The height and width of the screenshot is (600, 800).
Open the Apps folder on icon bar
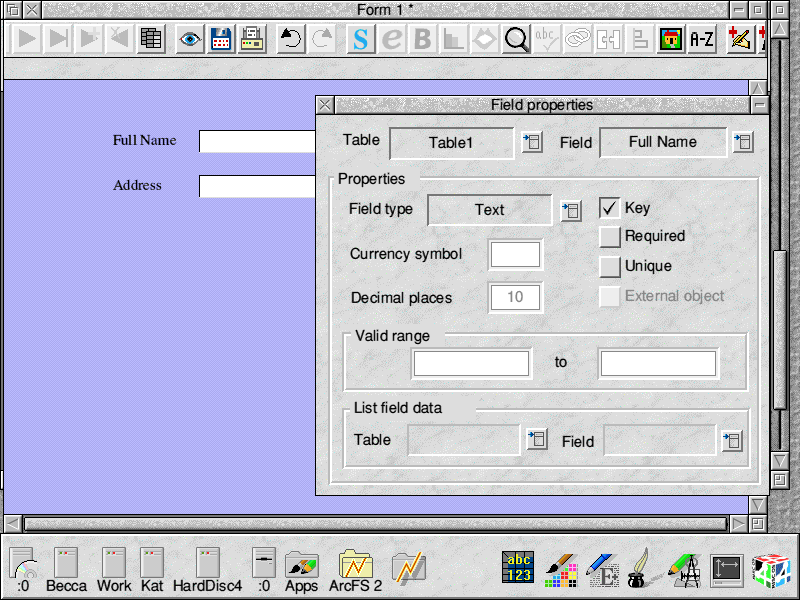point(301,569)
